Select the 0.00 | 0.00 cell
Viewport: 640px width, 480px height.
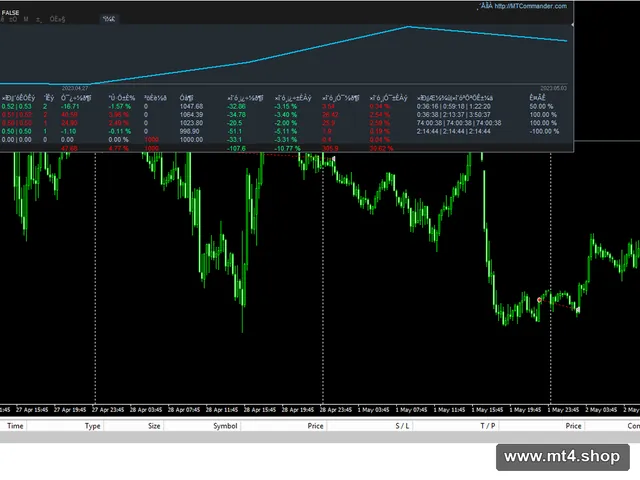pos(16,140)
